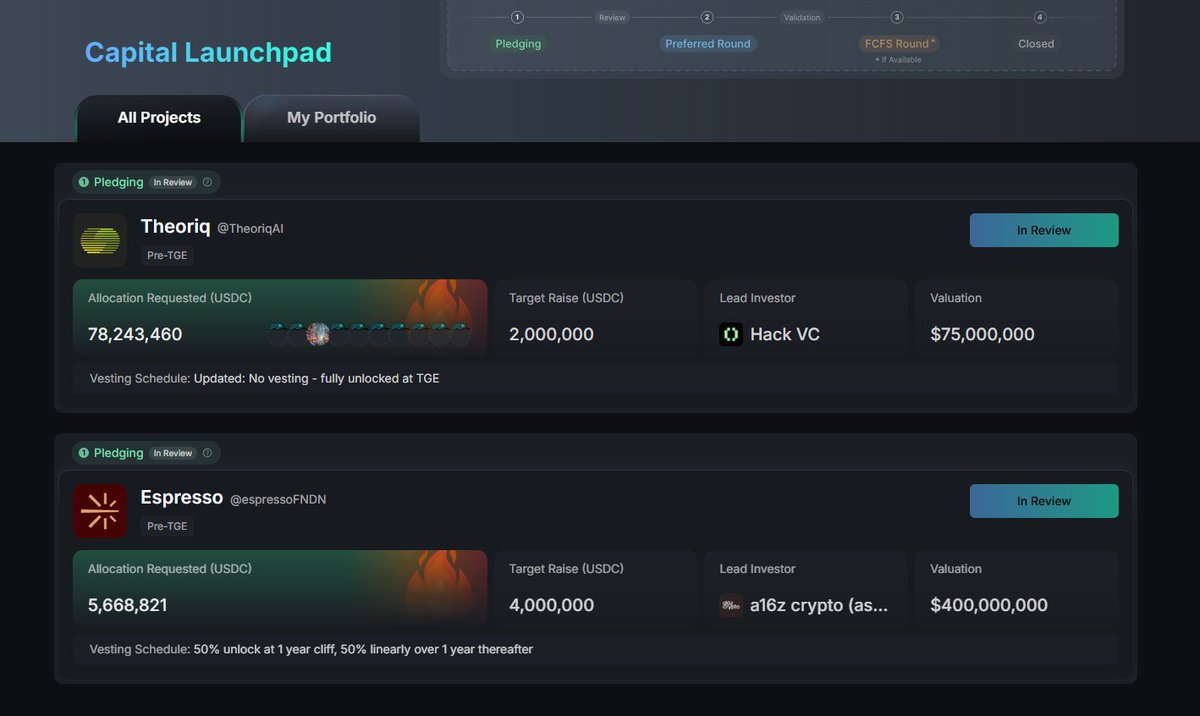Image resolution: width=1200 pixels, height=716 pixels.
Task: Open the @espressoFNDN handle link
Action: pos(278,500)
